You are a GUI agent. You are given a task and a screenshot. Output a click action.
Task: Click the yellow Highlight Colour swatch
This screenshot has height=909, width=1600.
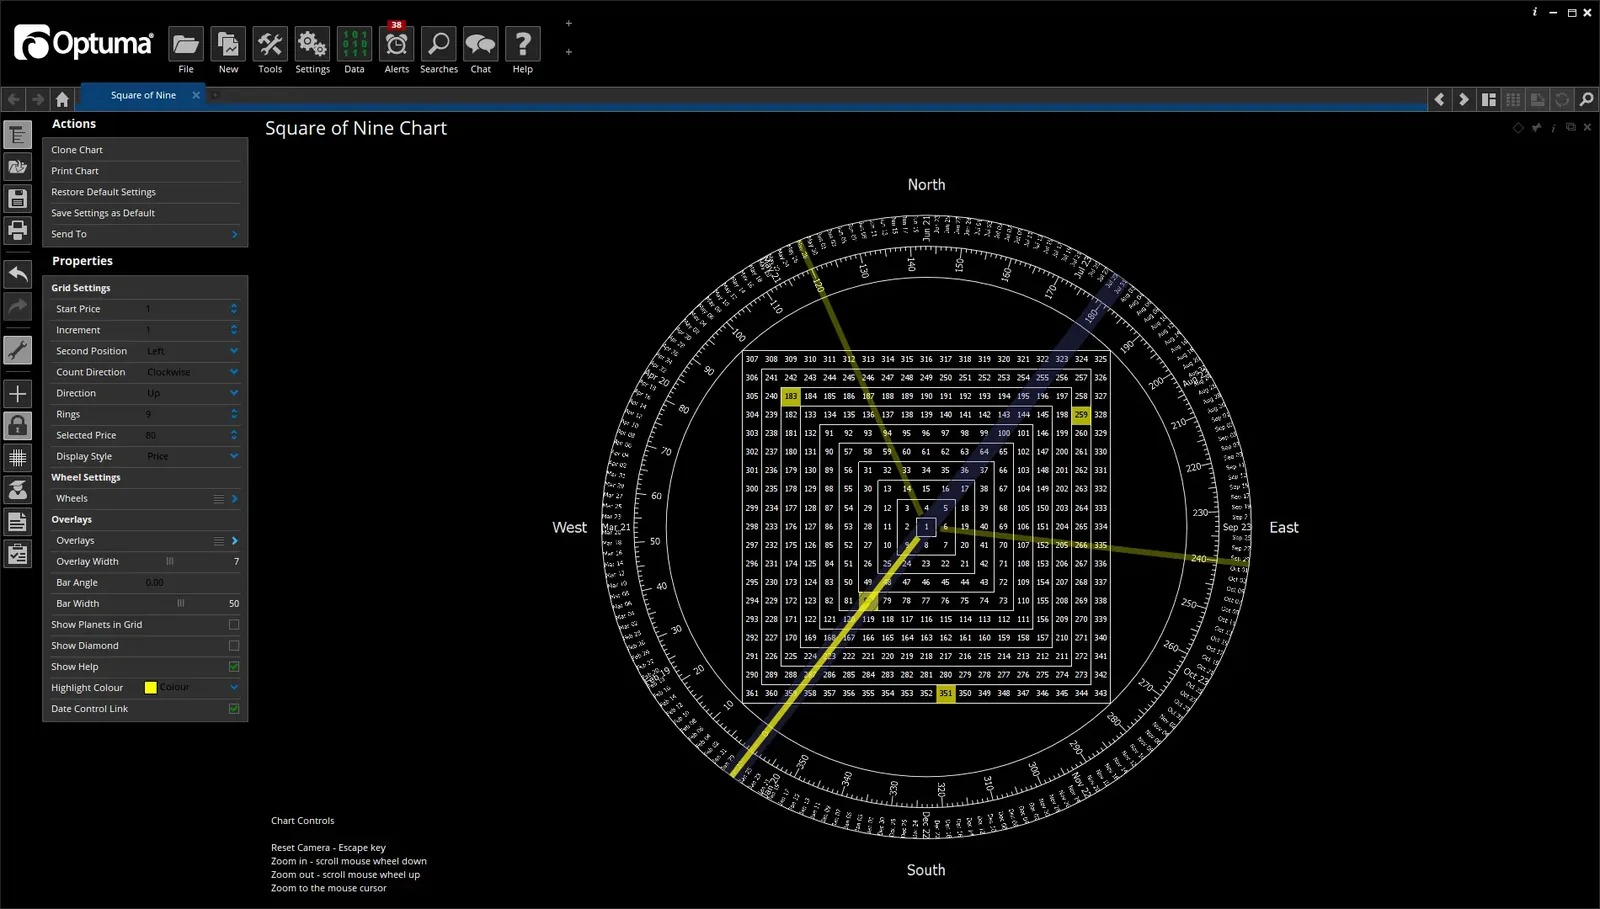coord(150,688)
